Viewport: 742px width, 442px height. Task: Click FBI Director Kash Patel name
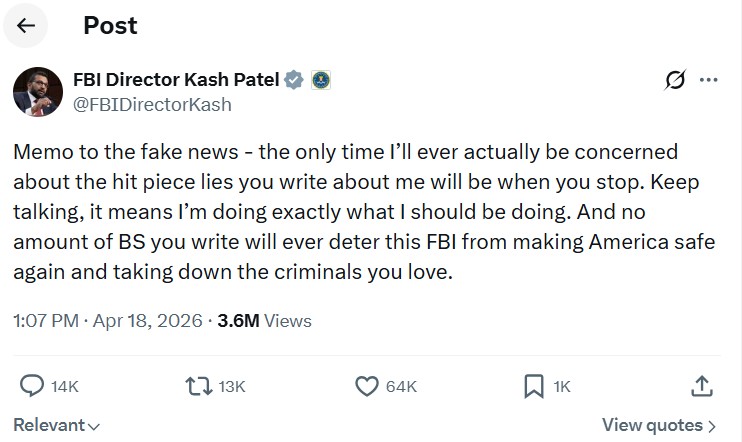(x=177, y=80)
